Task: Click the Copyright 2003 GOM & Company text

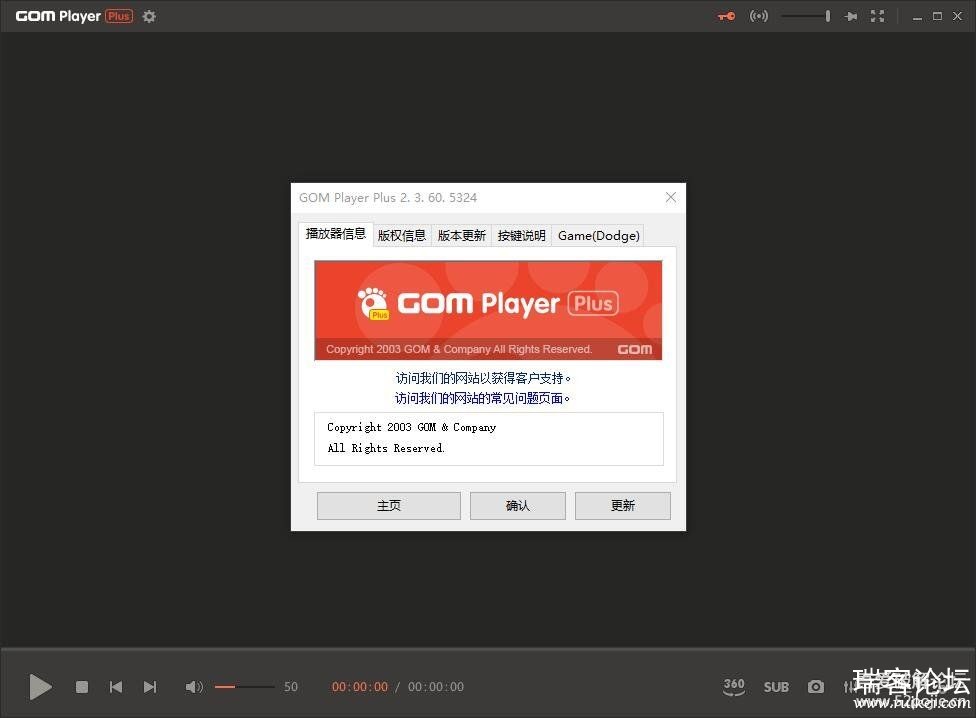Action: pyautogui.click(x=411, y=427)
